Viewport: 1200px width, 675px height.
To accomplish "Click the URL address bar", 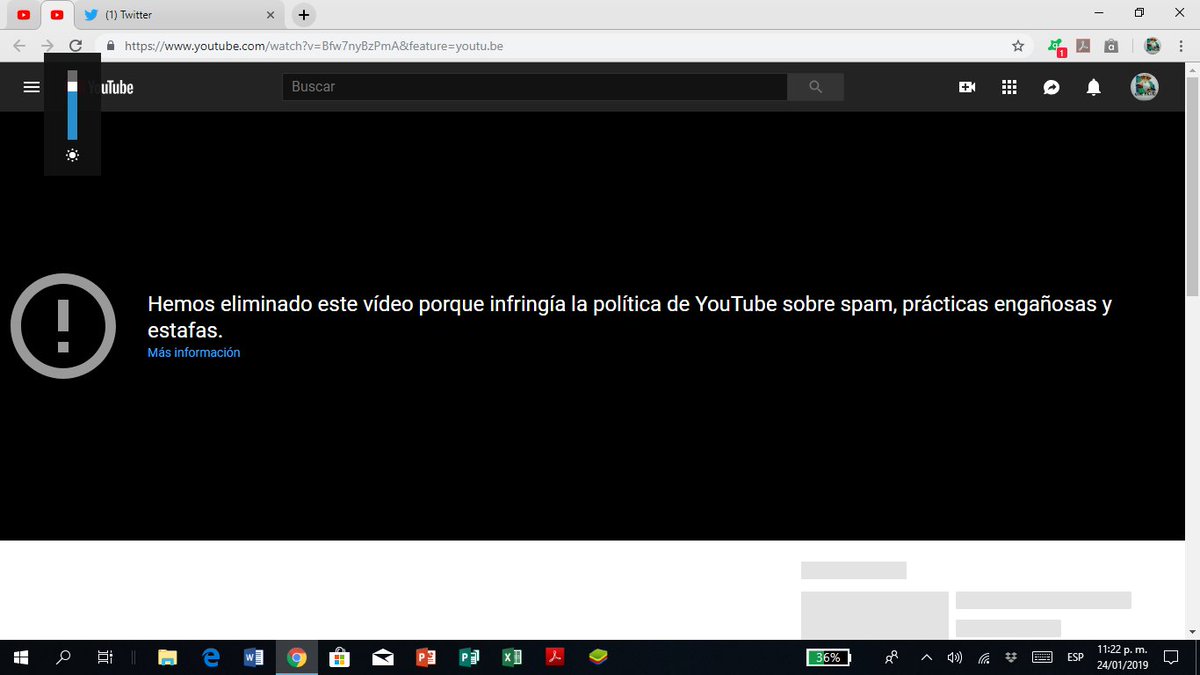I will click(560, 45).
